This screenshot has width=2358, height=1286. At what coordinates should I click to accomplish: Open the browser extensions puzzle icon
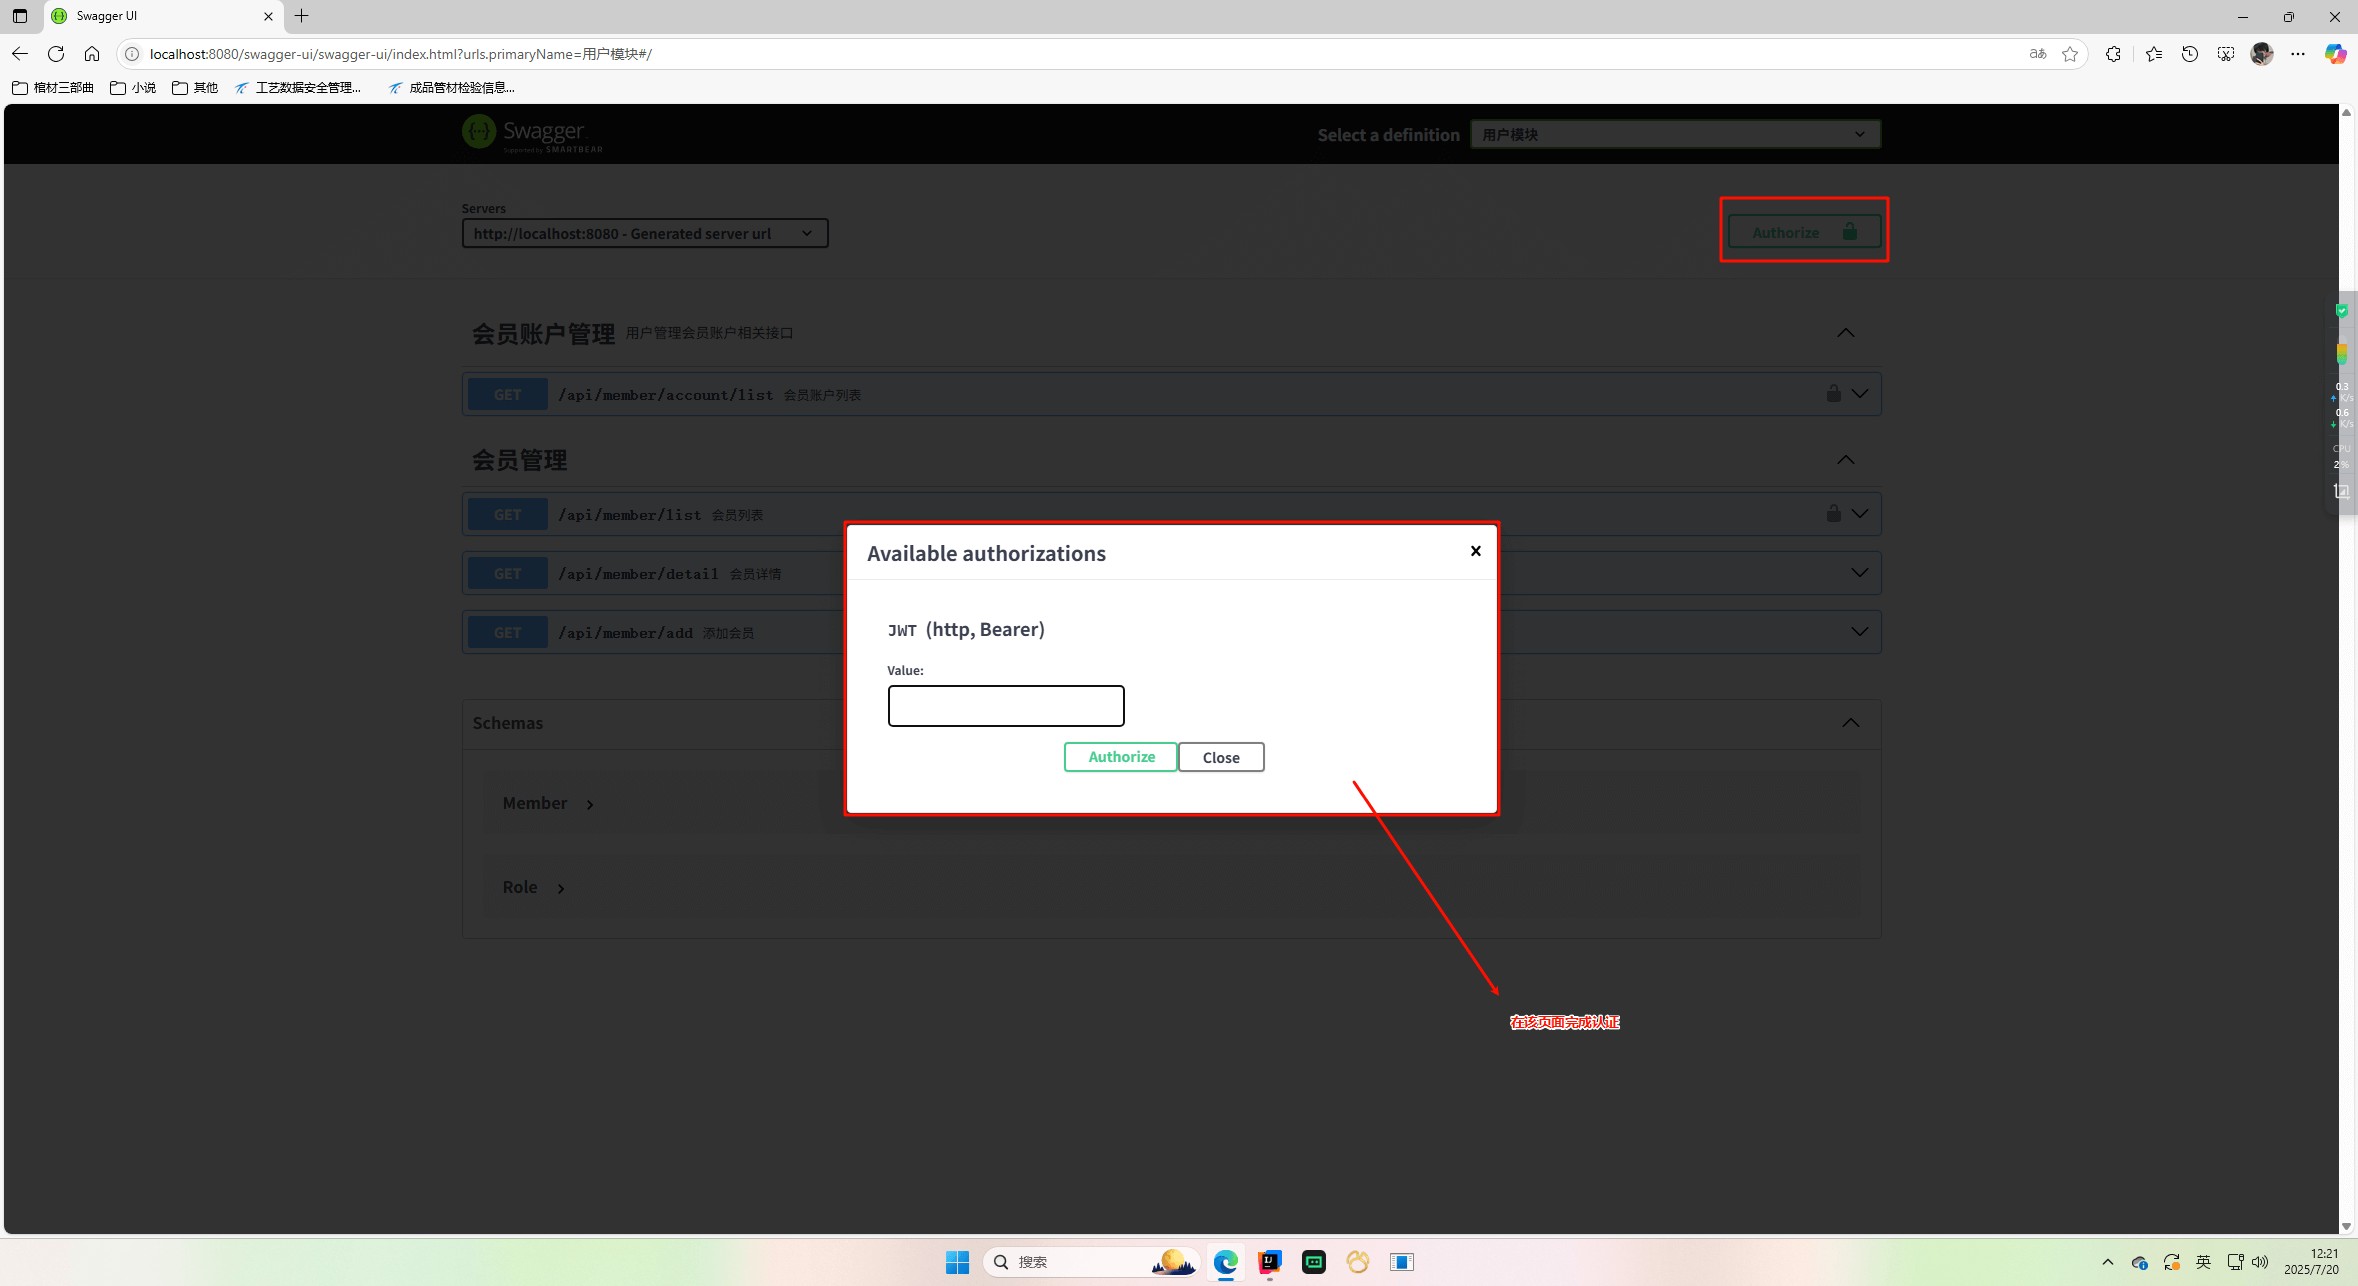[2112, 54]
